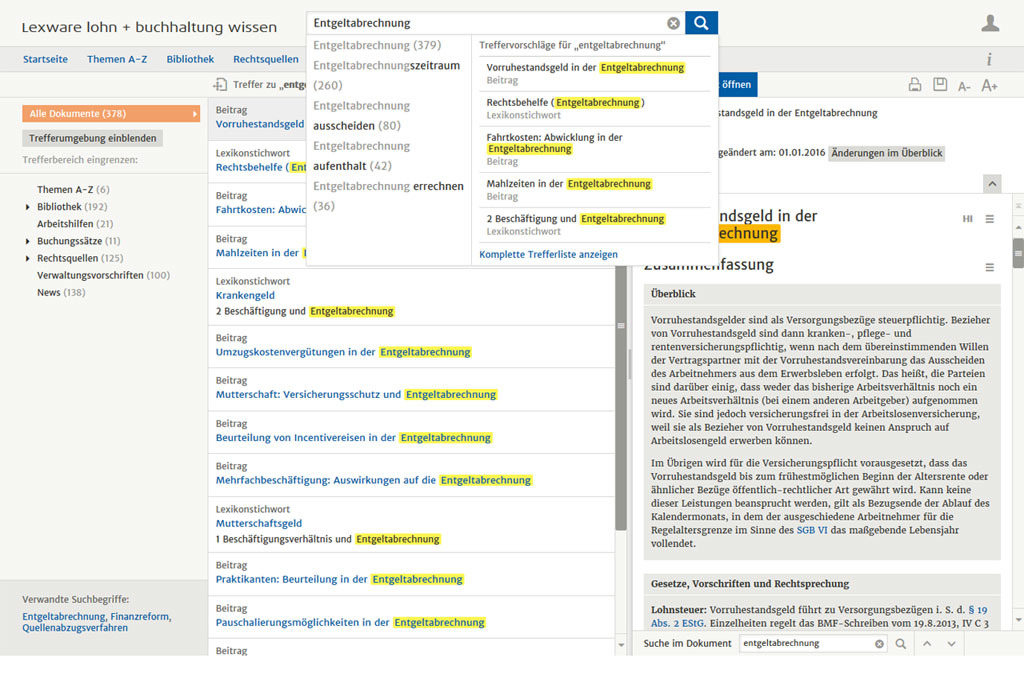Open Themen A-Z navigation item
Screen dimensions: 1024x678
coord(117,59)
